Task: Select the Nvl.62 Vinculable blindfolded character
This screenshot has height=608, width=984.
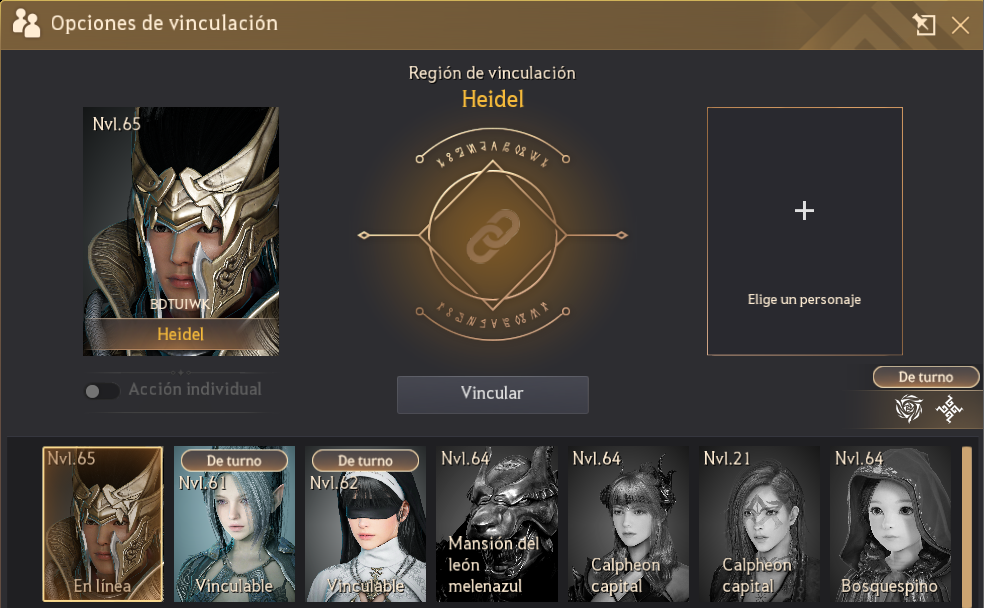Action: (365, 524)
